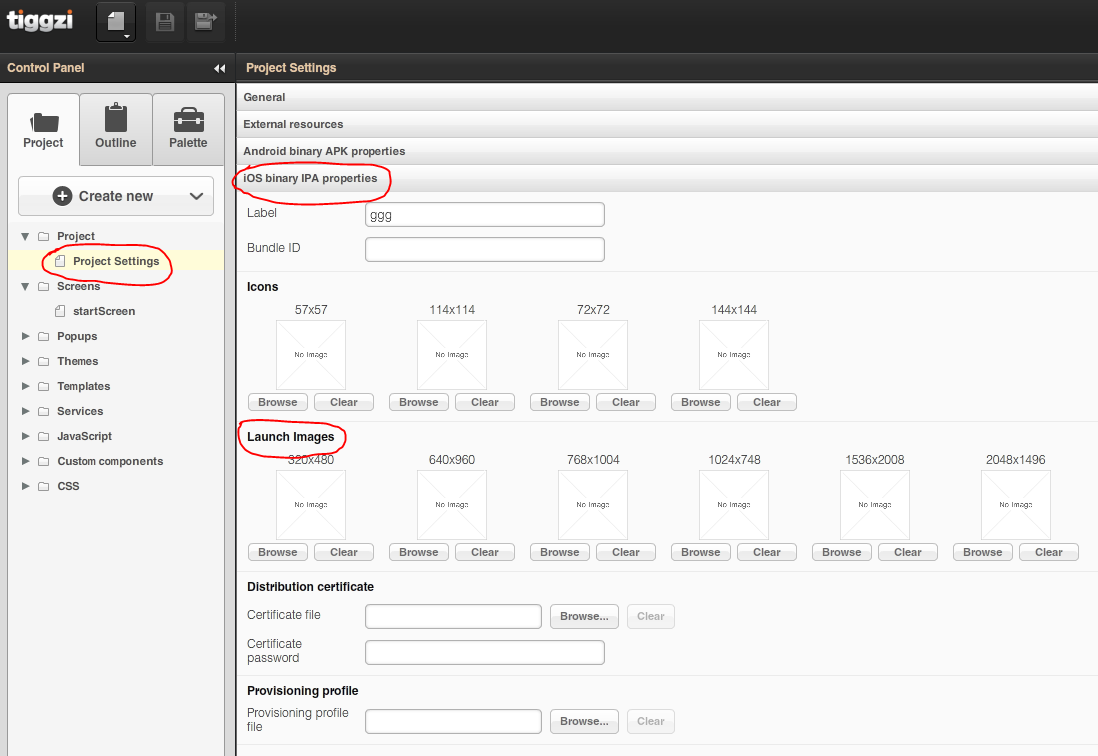Viewport: 1098px width, 756px height.
Task: Browse for the 57x57 icon image
Action: [x=278, y=402]
